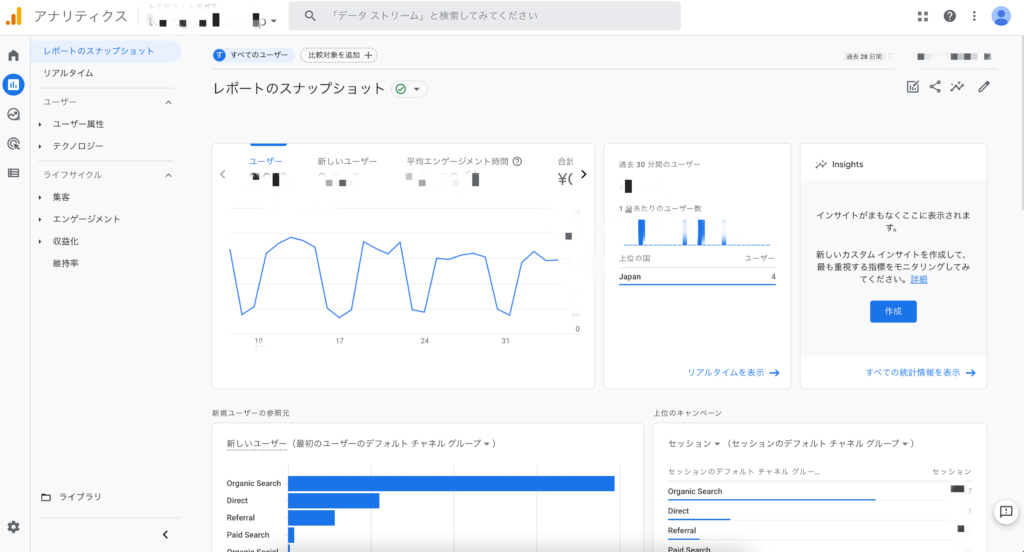Open ライブラリ in sidebar

coord(80,497)
